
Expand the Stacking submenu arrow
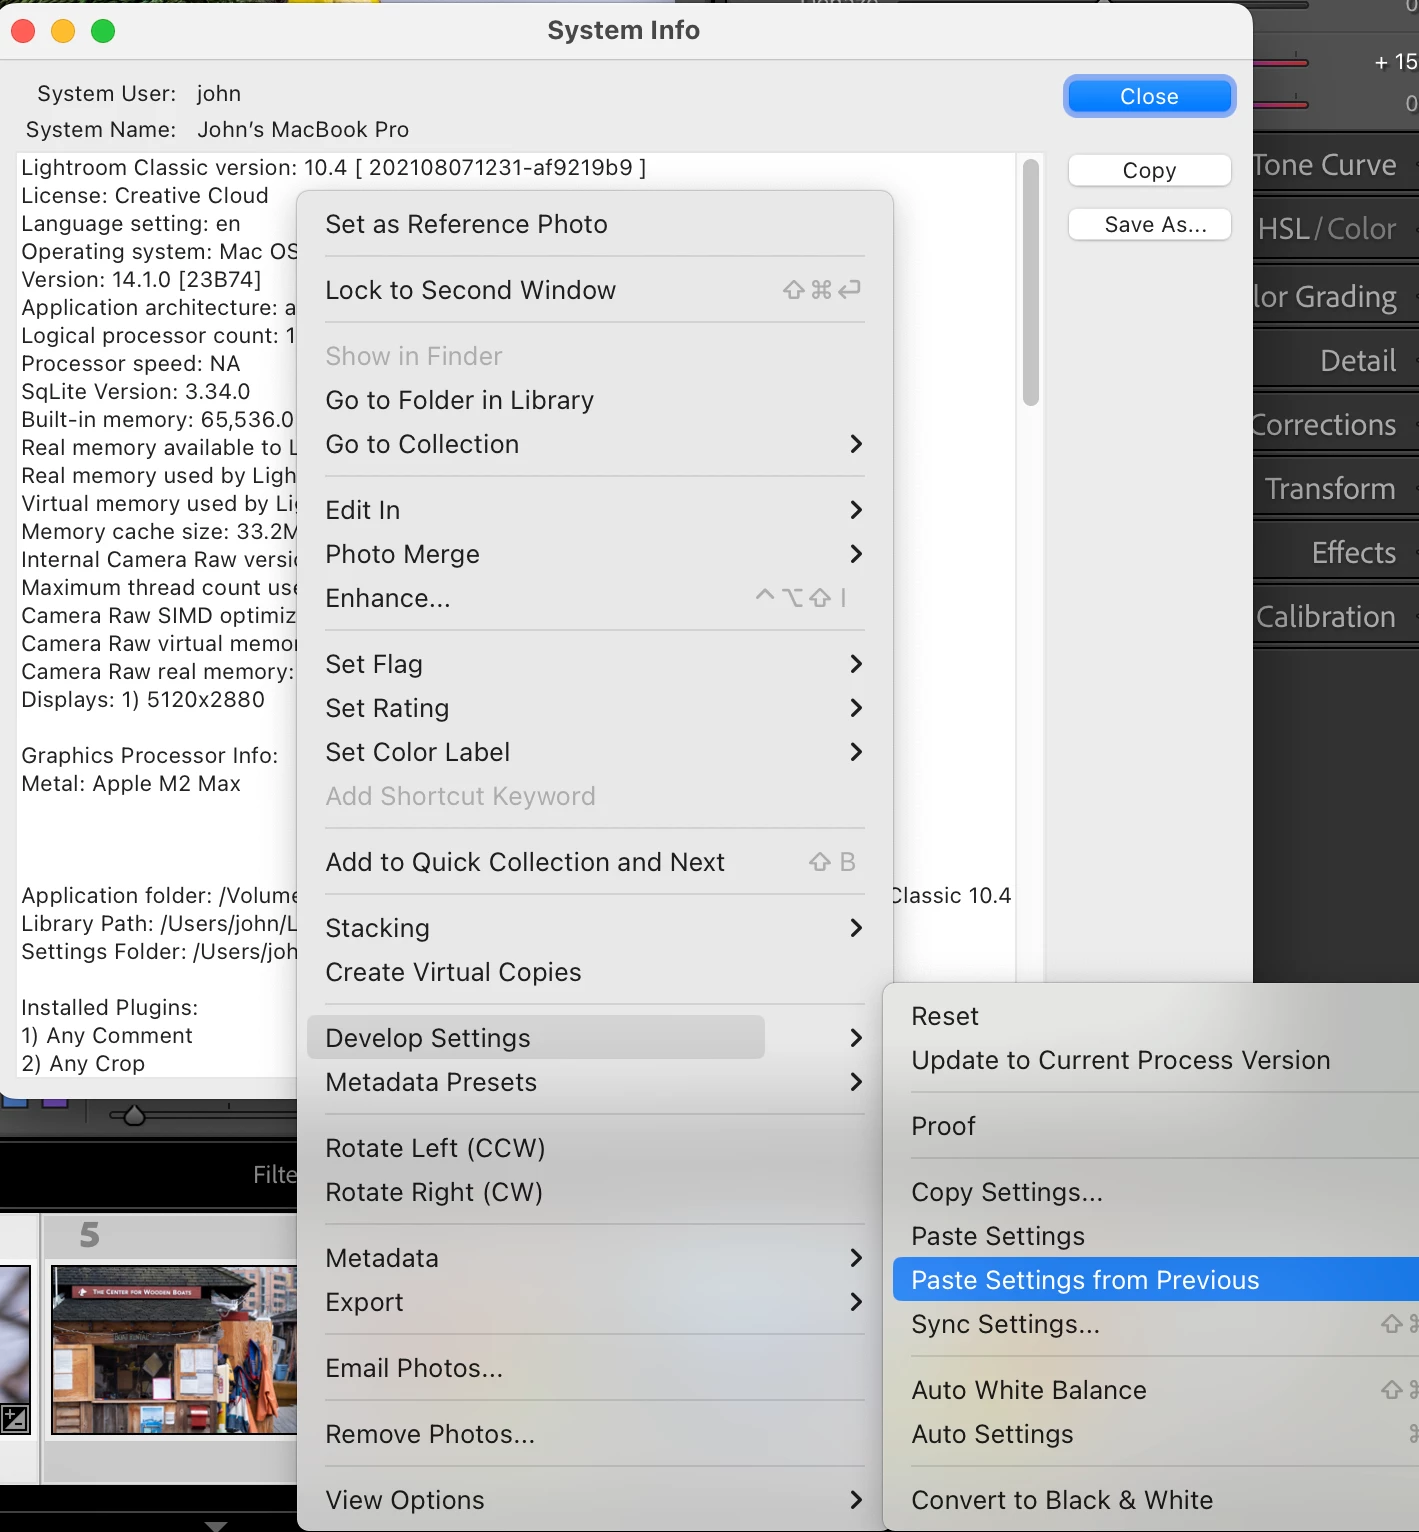coord(856,928)
